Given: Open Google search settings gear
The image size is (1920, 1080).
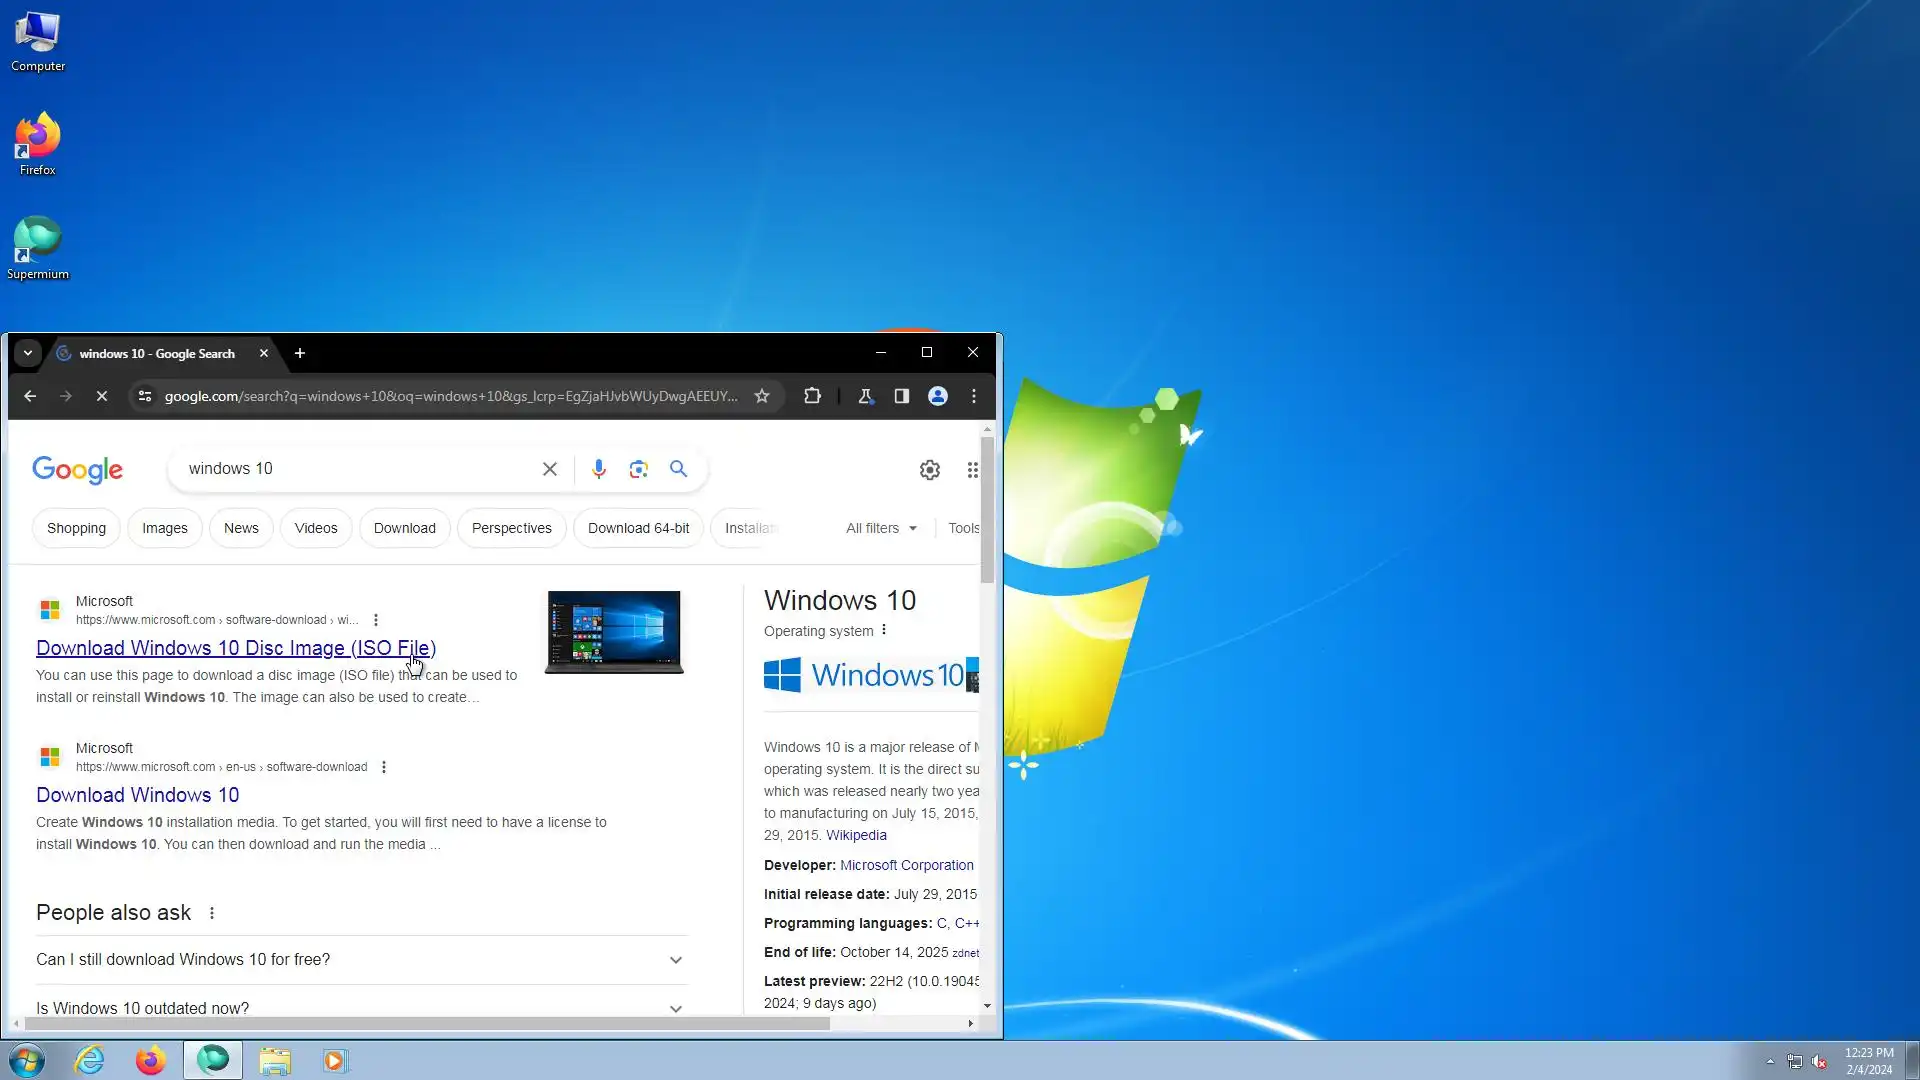Looking at the screenshot, I should [x=929, y=470].
